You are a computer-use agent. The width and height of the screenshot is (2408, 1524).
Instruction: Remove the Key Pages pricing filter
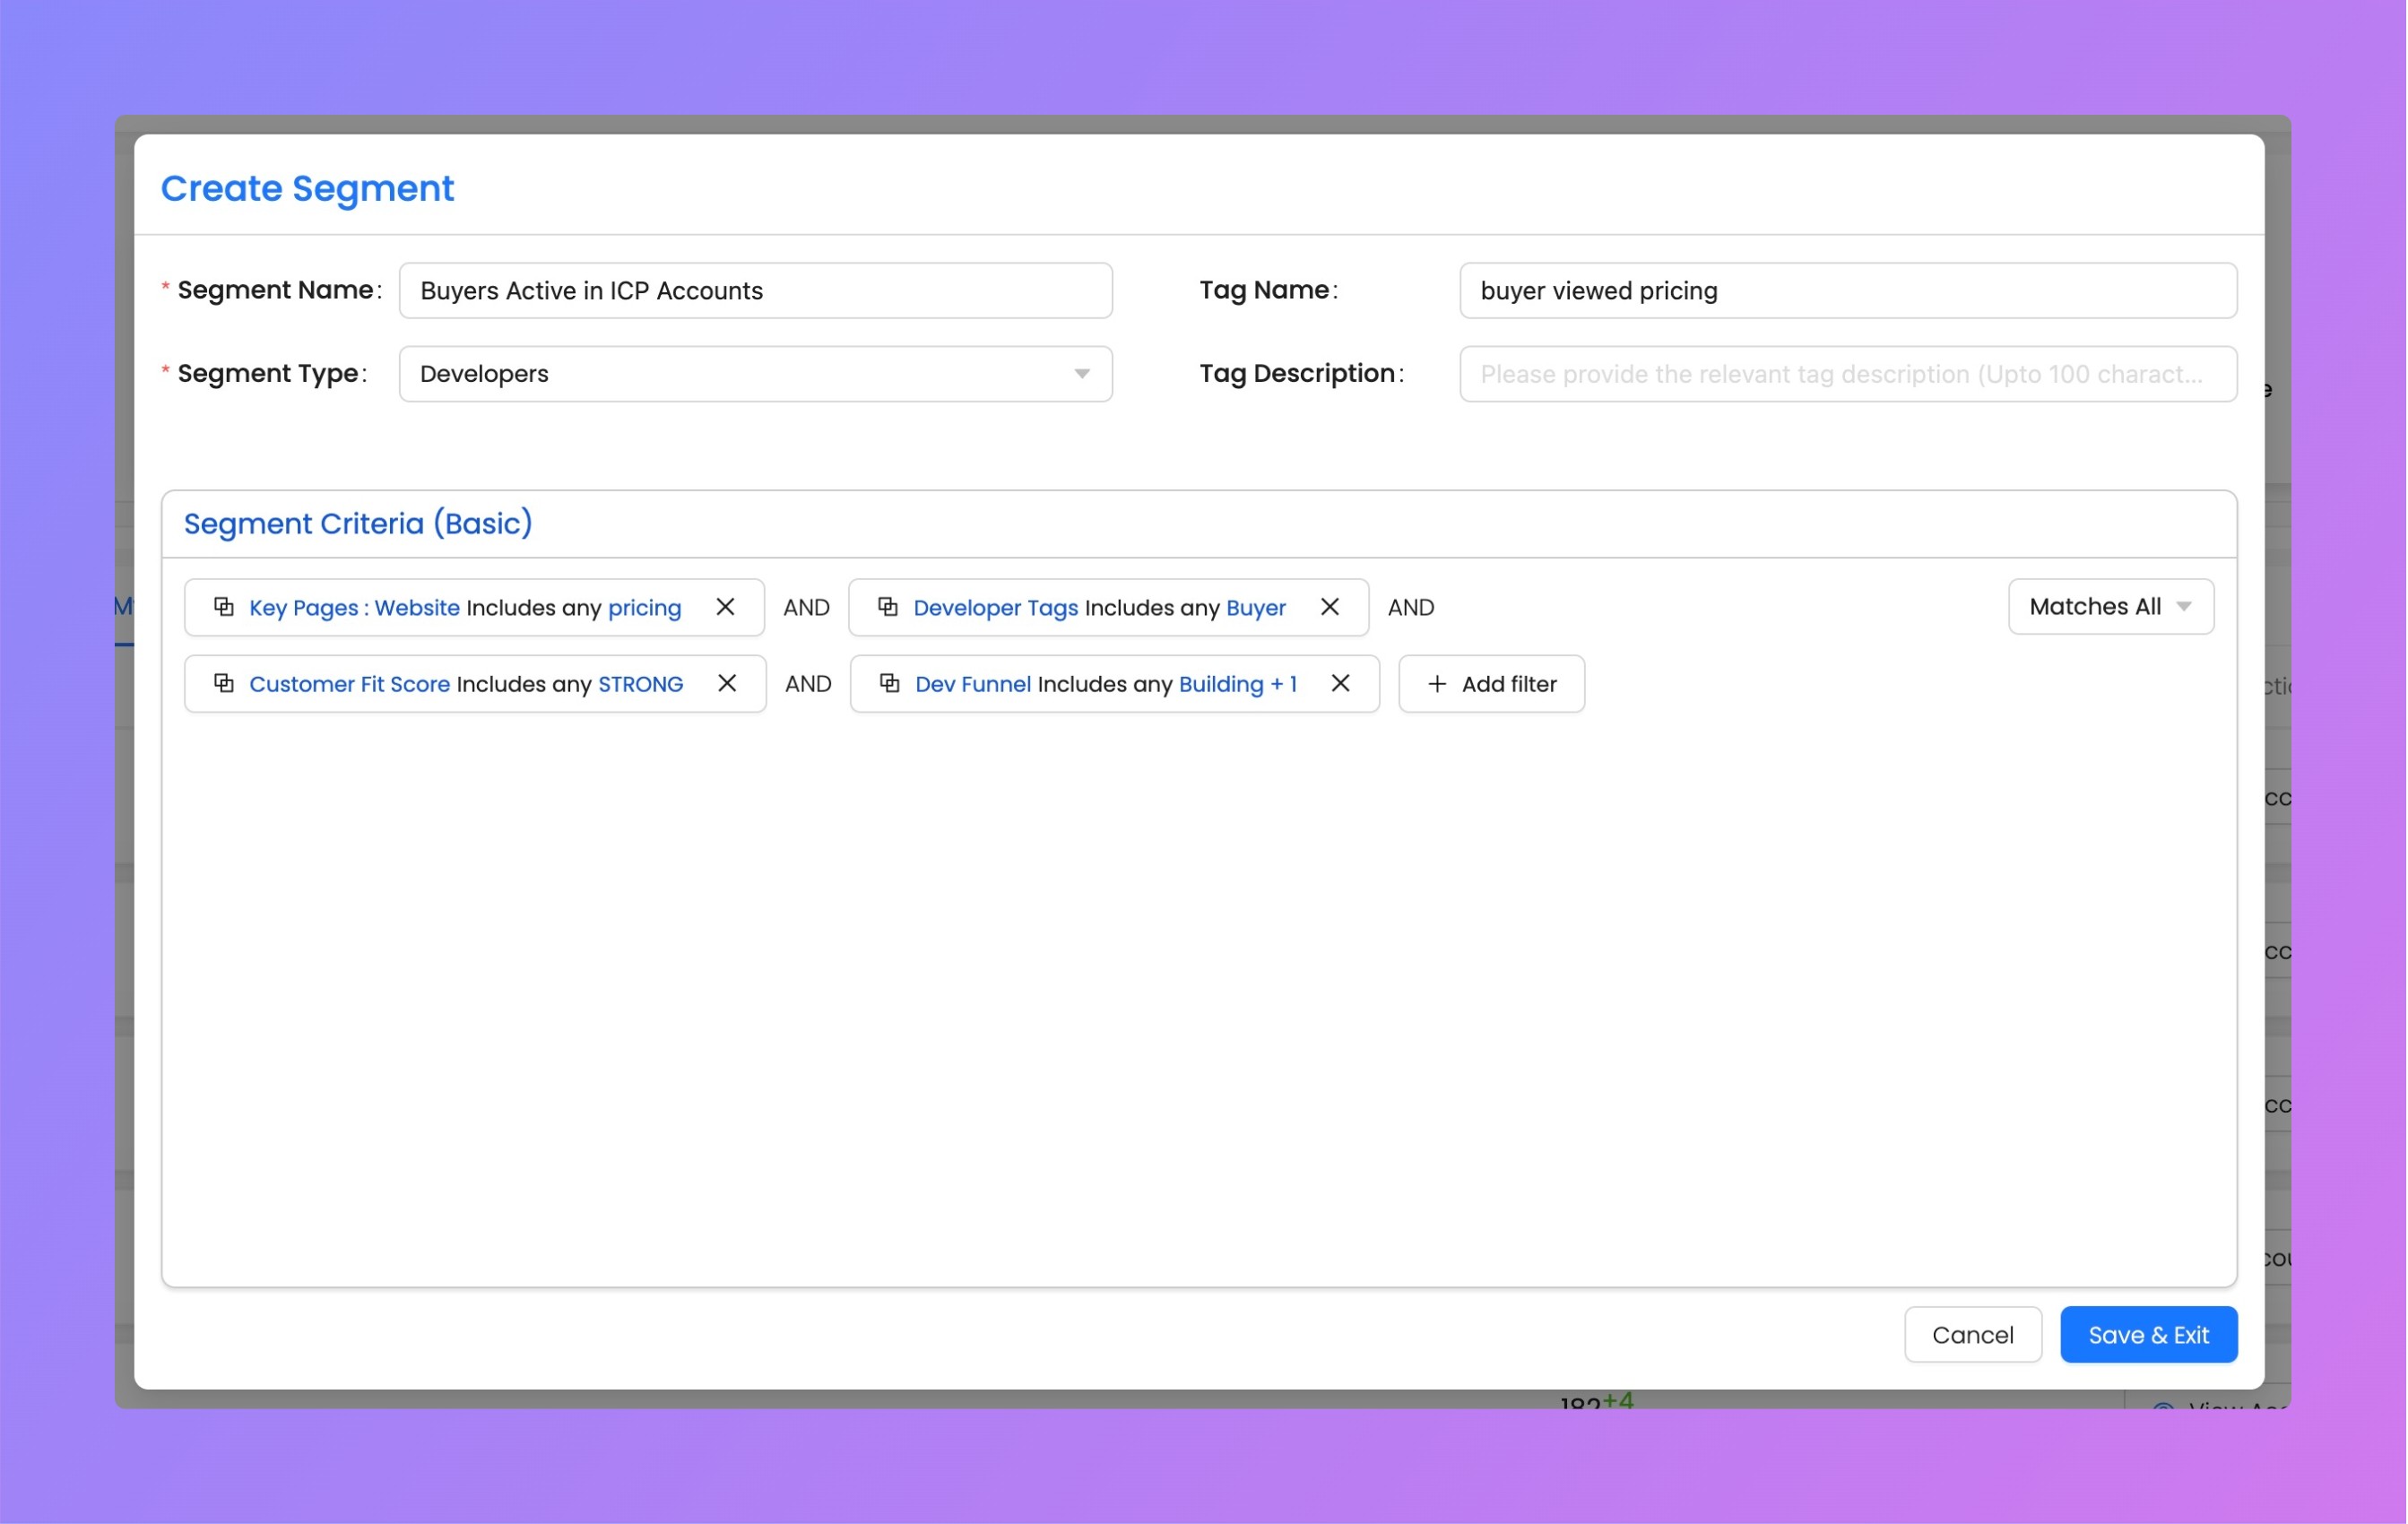(725, 607)
